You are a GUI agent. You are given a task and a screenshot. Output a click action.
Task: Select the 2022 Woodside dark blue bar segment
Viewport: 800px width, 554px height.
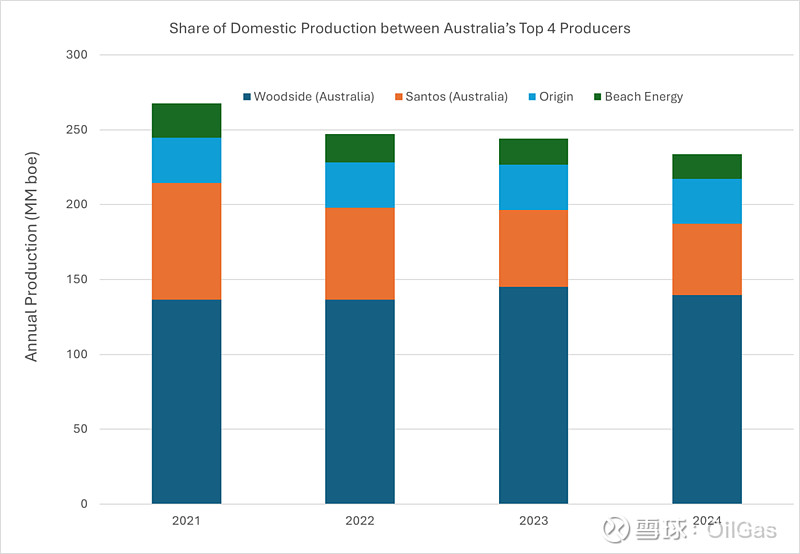[360, 401]
